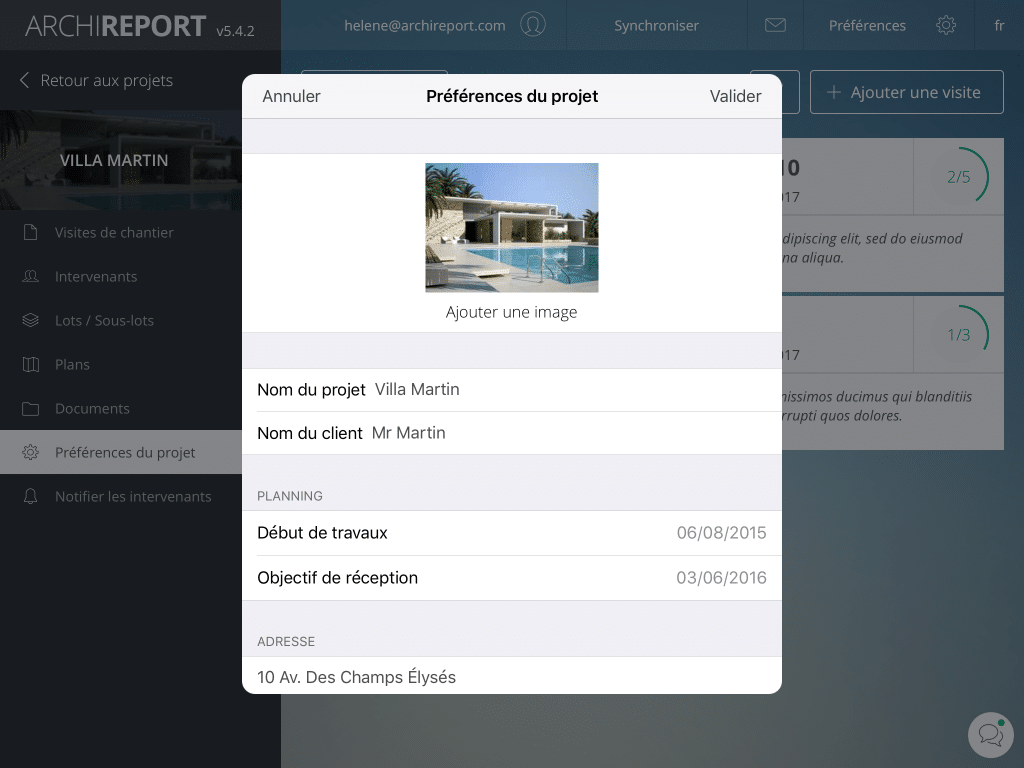Click Synchroniser in the top bar
This screenshot has height=768, width=1024.
[x=656, y=25]
